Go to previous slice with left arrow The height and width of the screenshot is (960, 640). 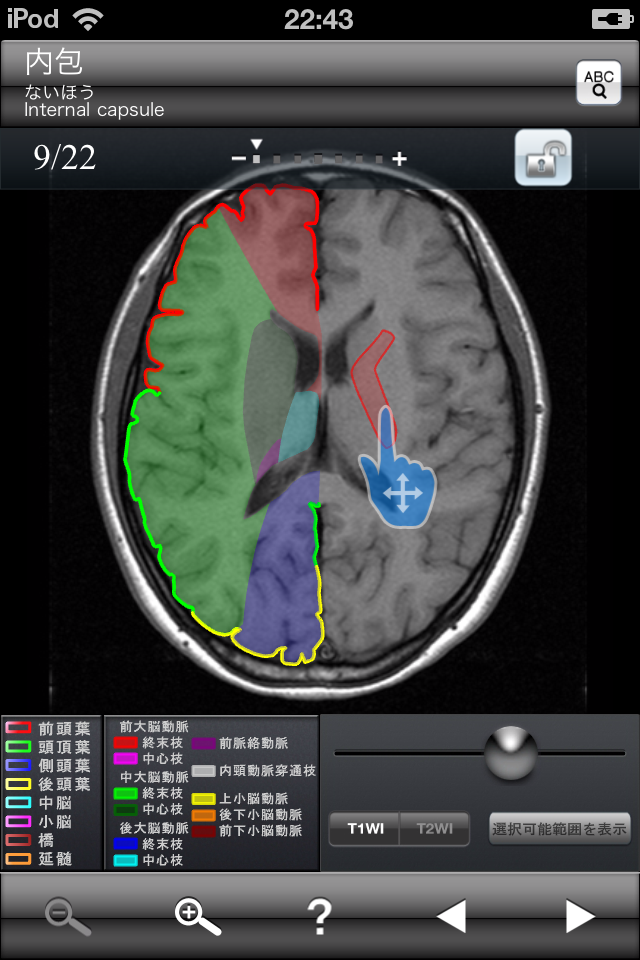pos(451,915)
